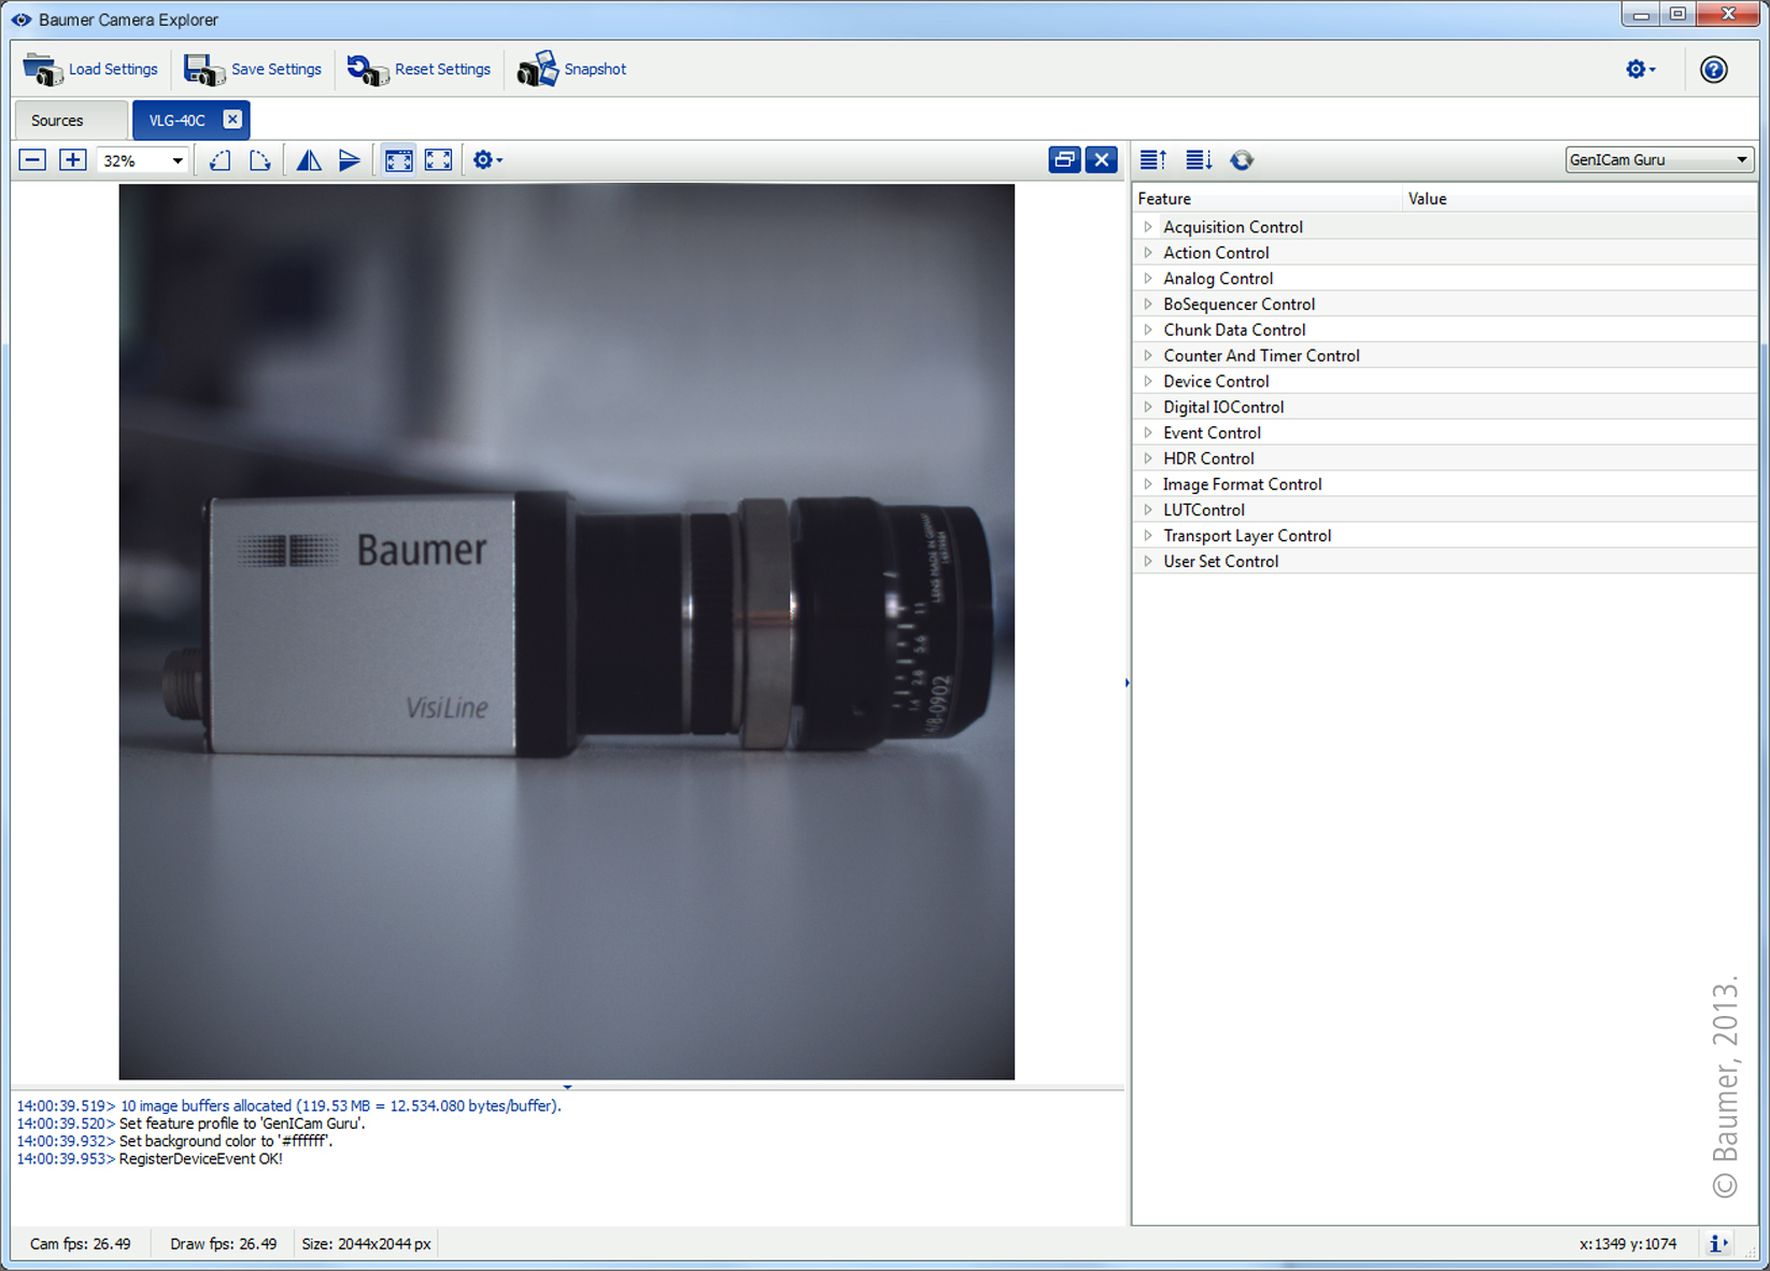Screen dimensions: 1770x1271
Task: Switch to the Sources tab
Action: (57, 120)
